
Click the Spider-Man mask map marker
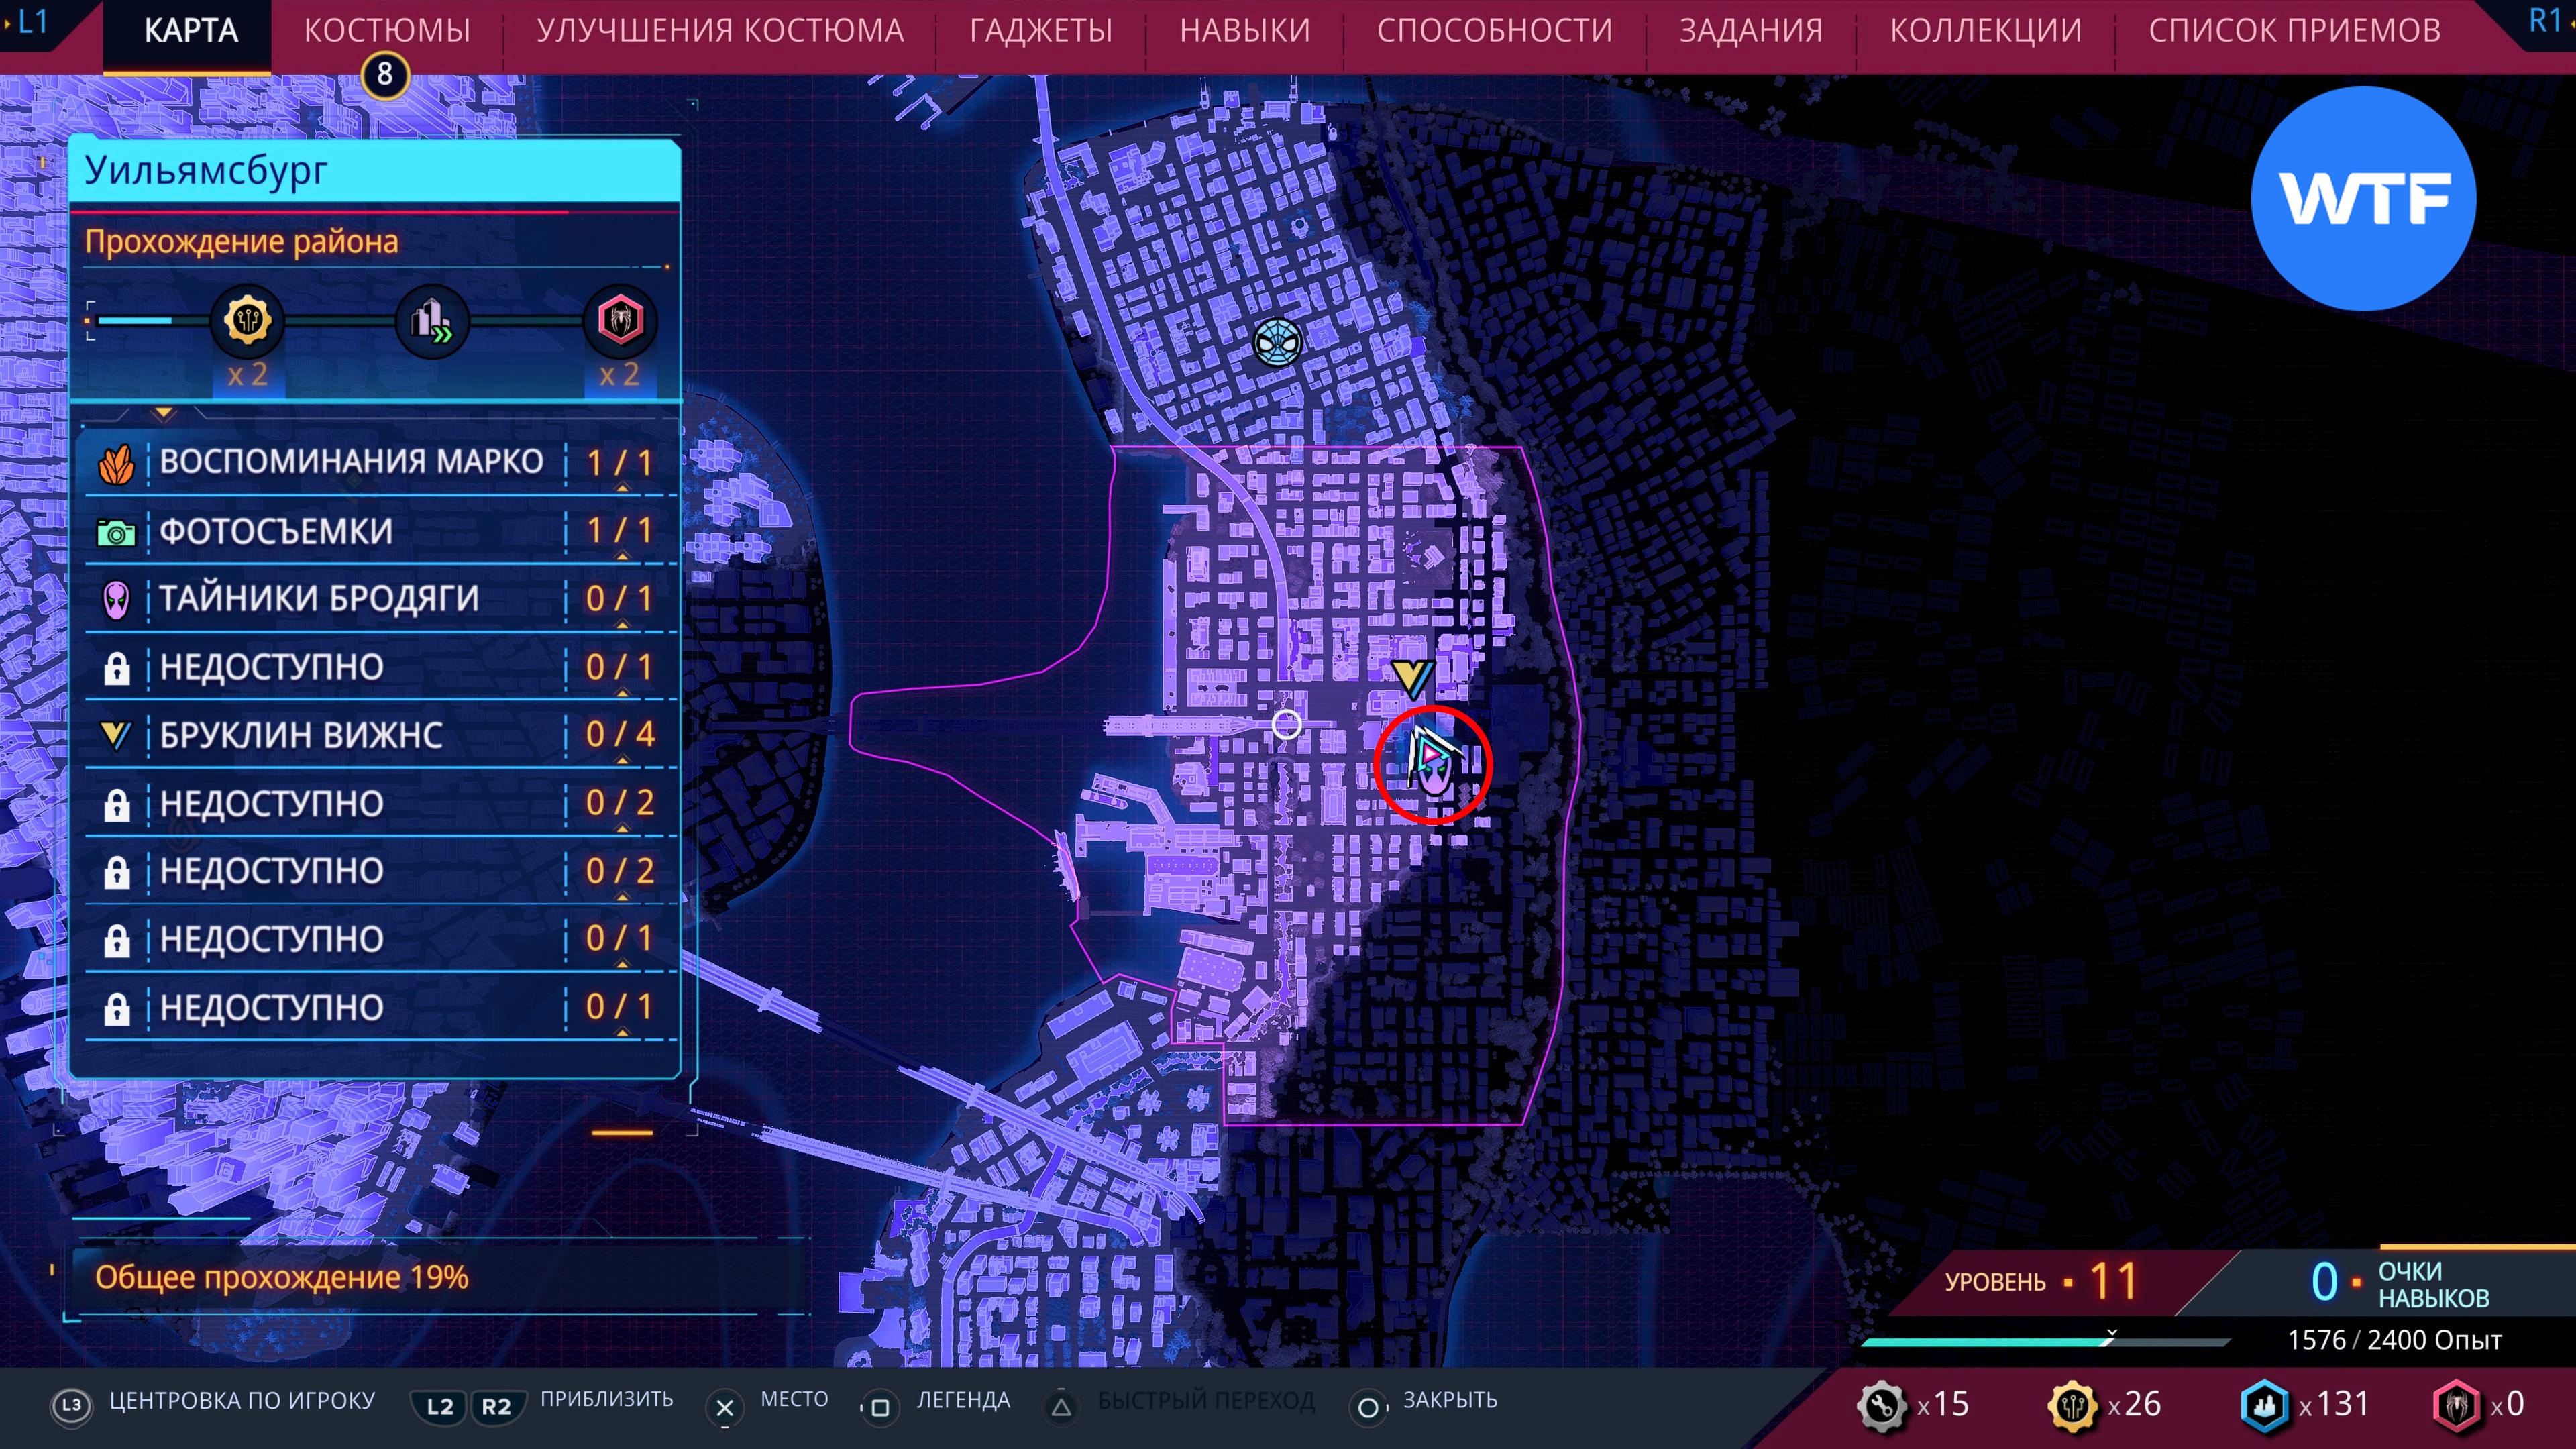(x=1277, y=343)
